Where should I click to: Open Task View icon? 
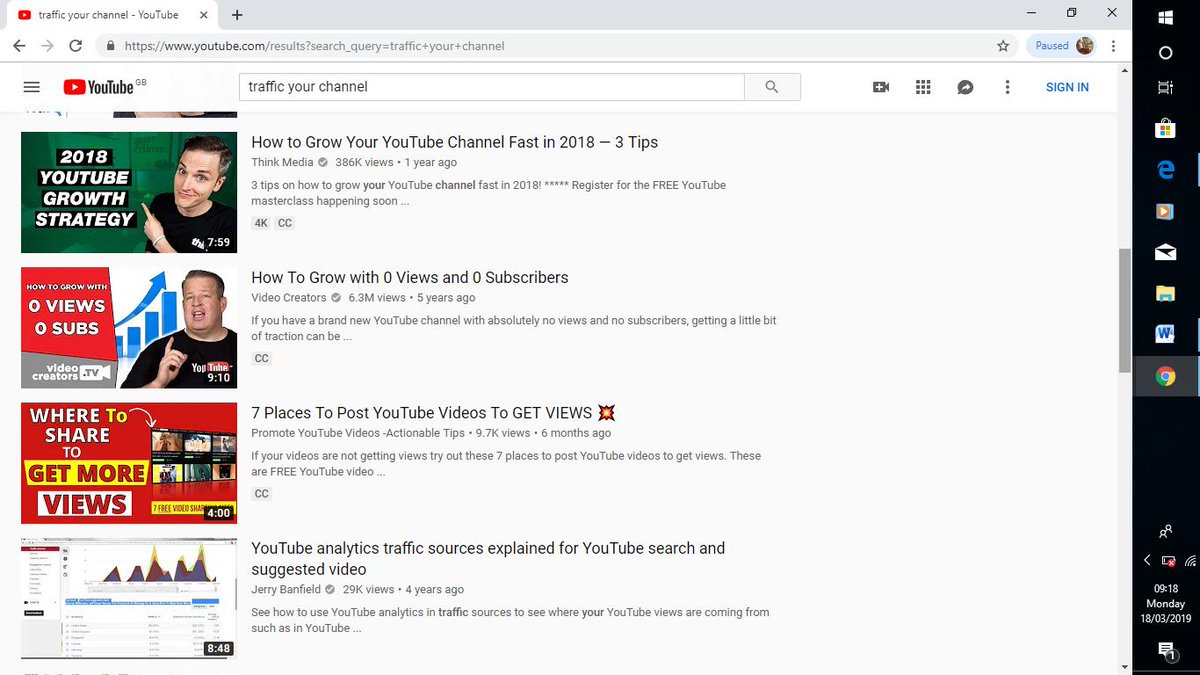tap(1165, 88)
